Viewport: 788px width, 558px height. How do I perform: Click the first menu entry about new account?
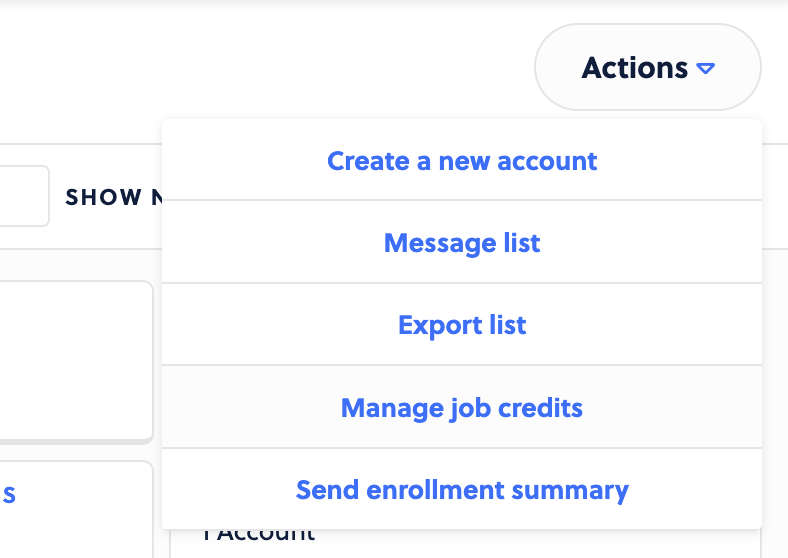point(462,160)
